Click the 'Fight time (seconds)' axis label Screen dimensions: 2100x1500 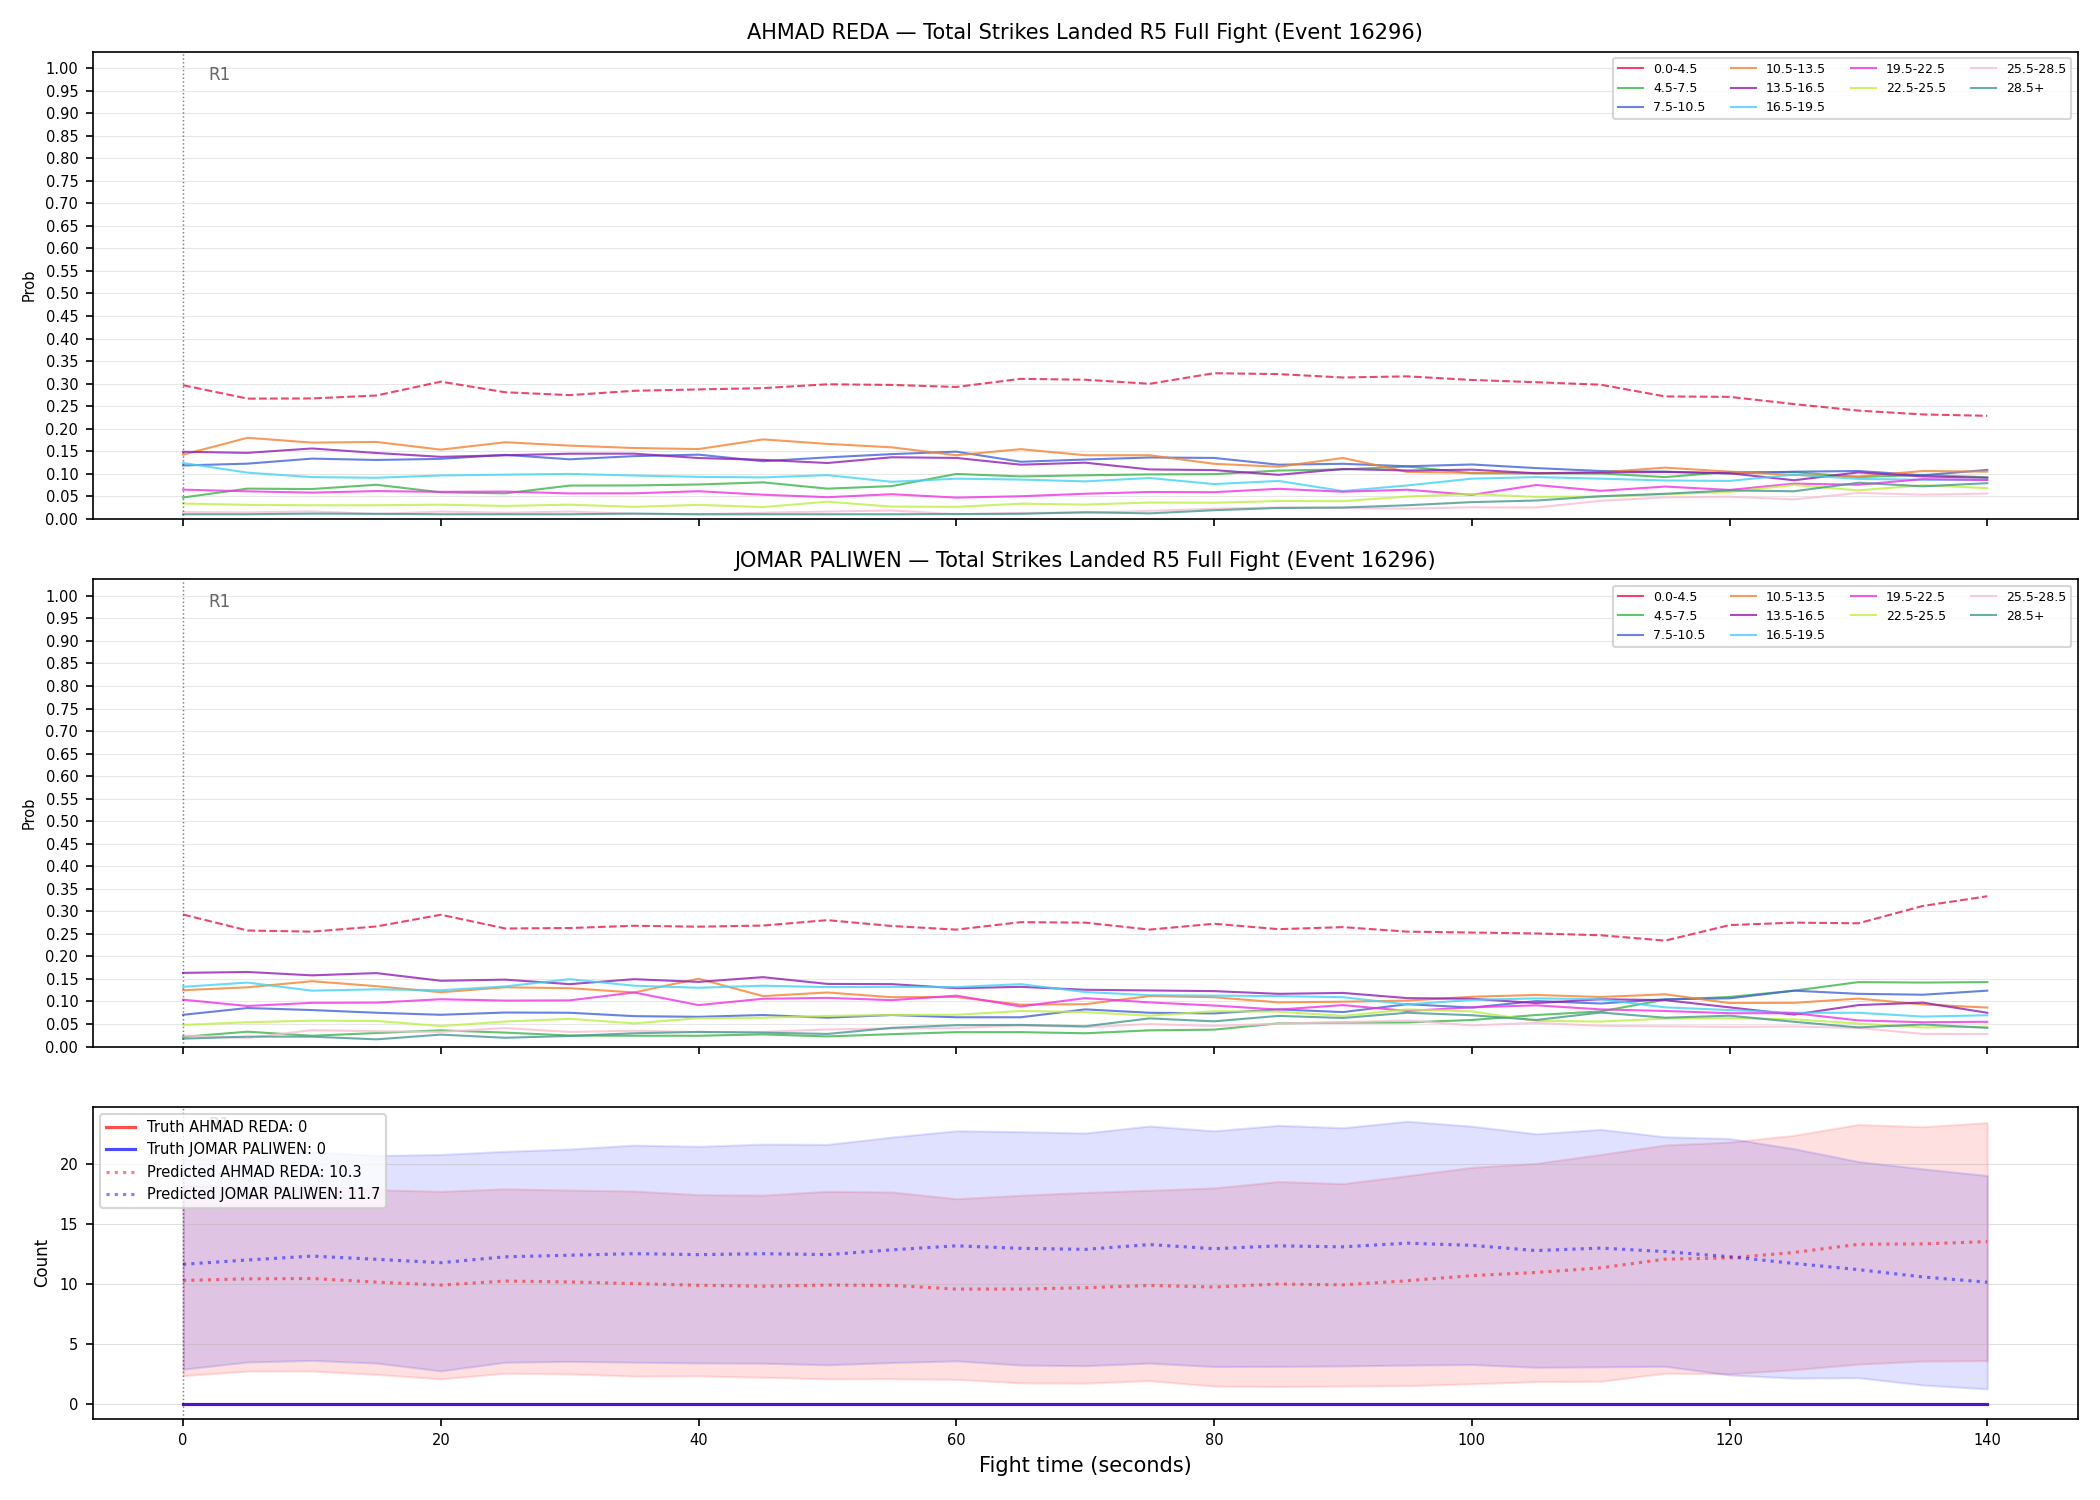(1085, 1465)
